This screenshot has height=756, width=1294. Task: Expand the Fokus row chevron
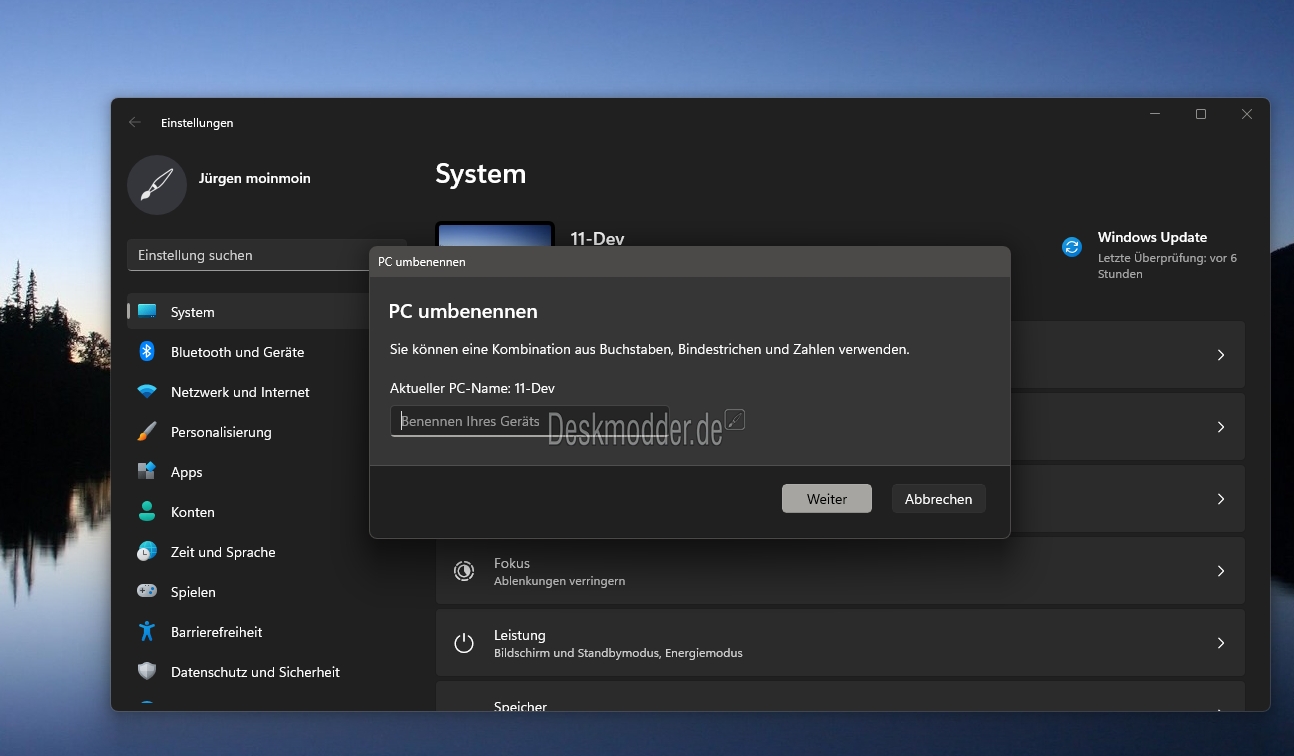coord(1220,571)
